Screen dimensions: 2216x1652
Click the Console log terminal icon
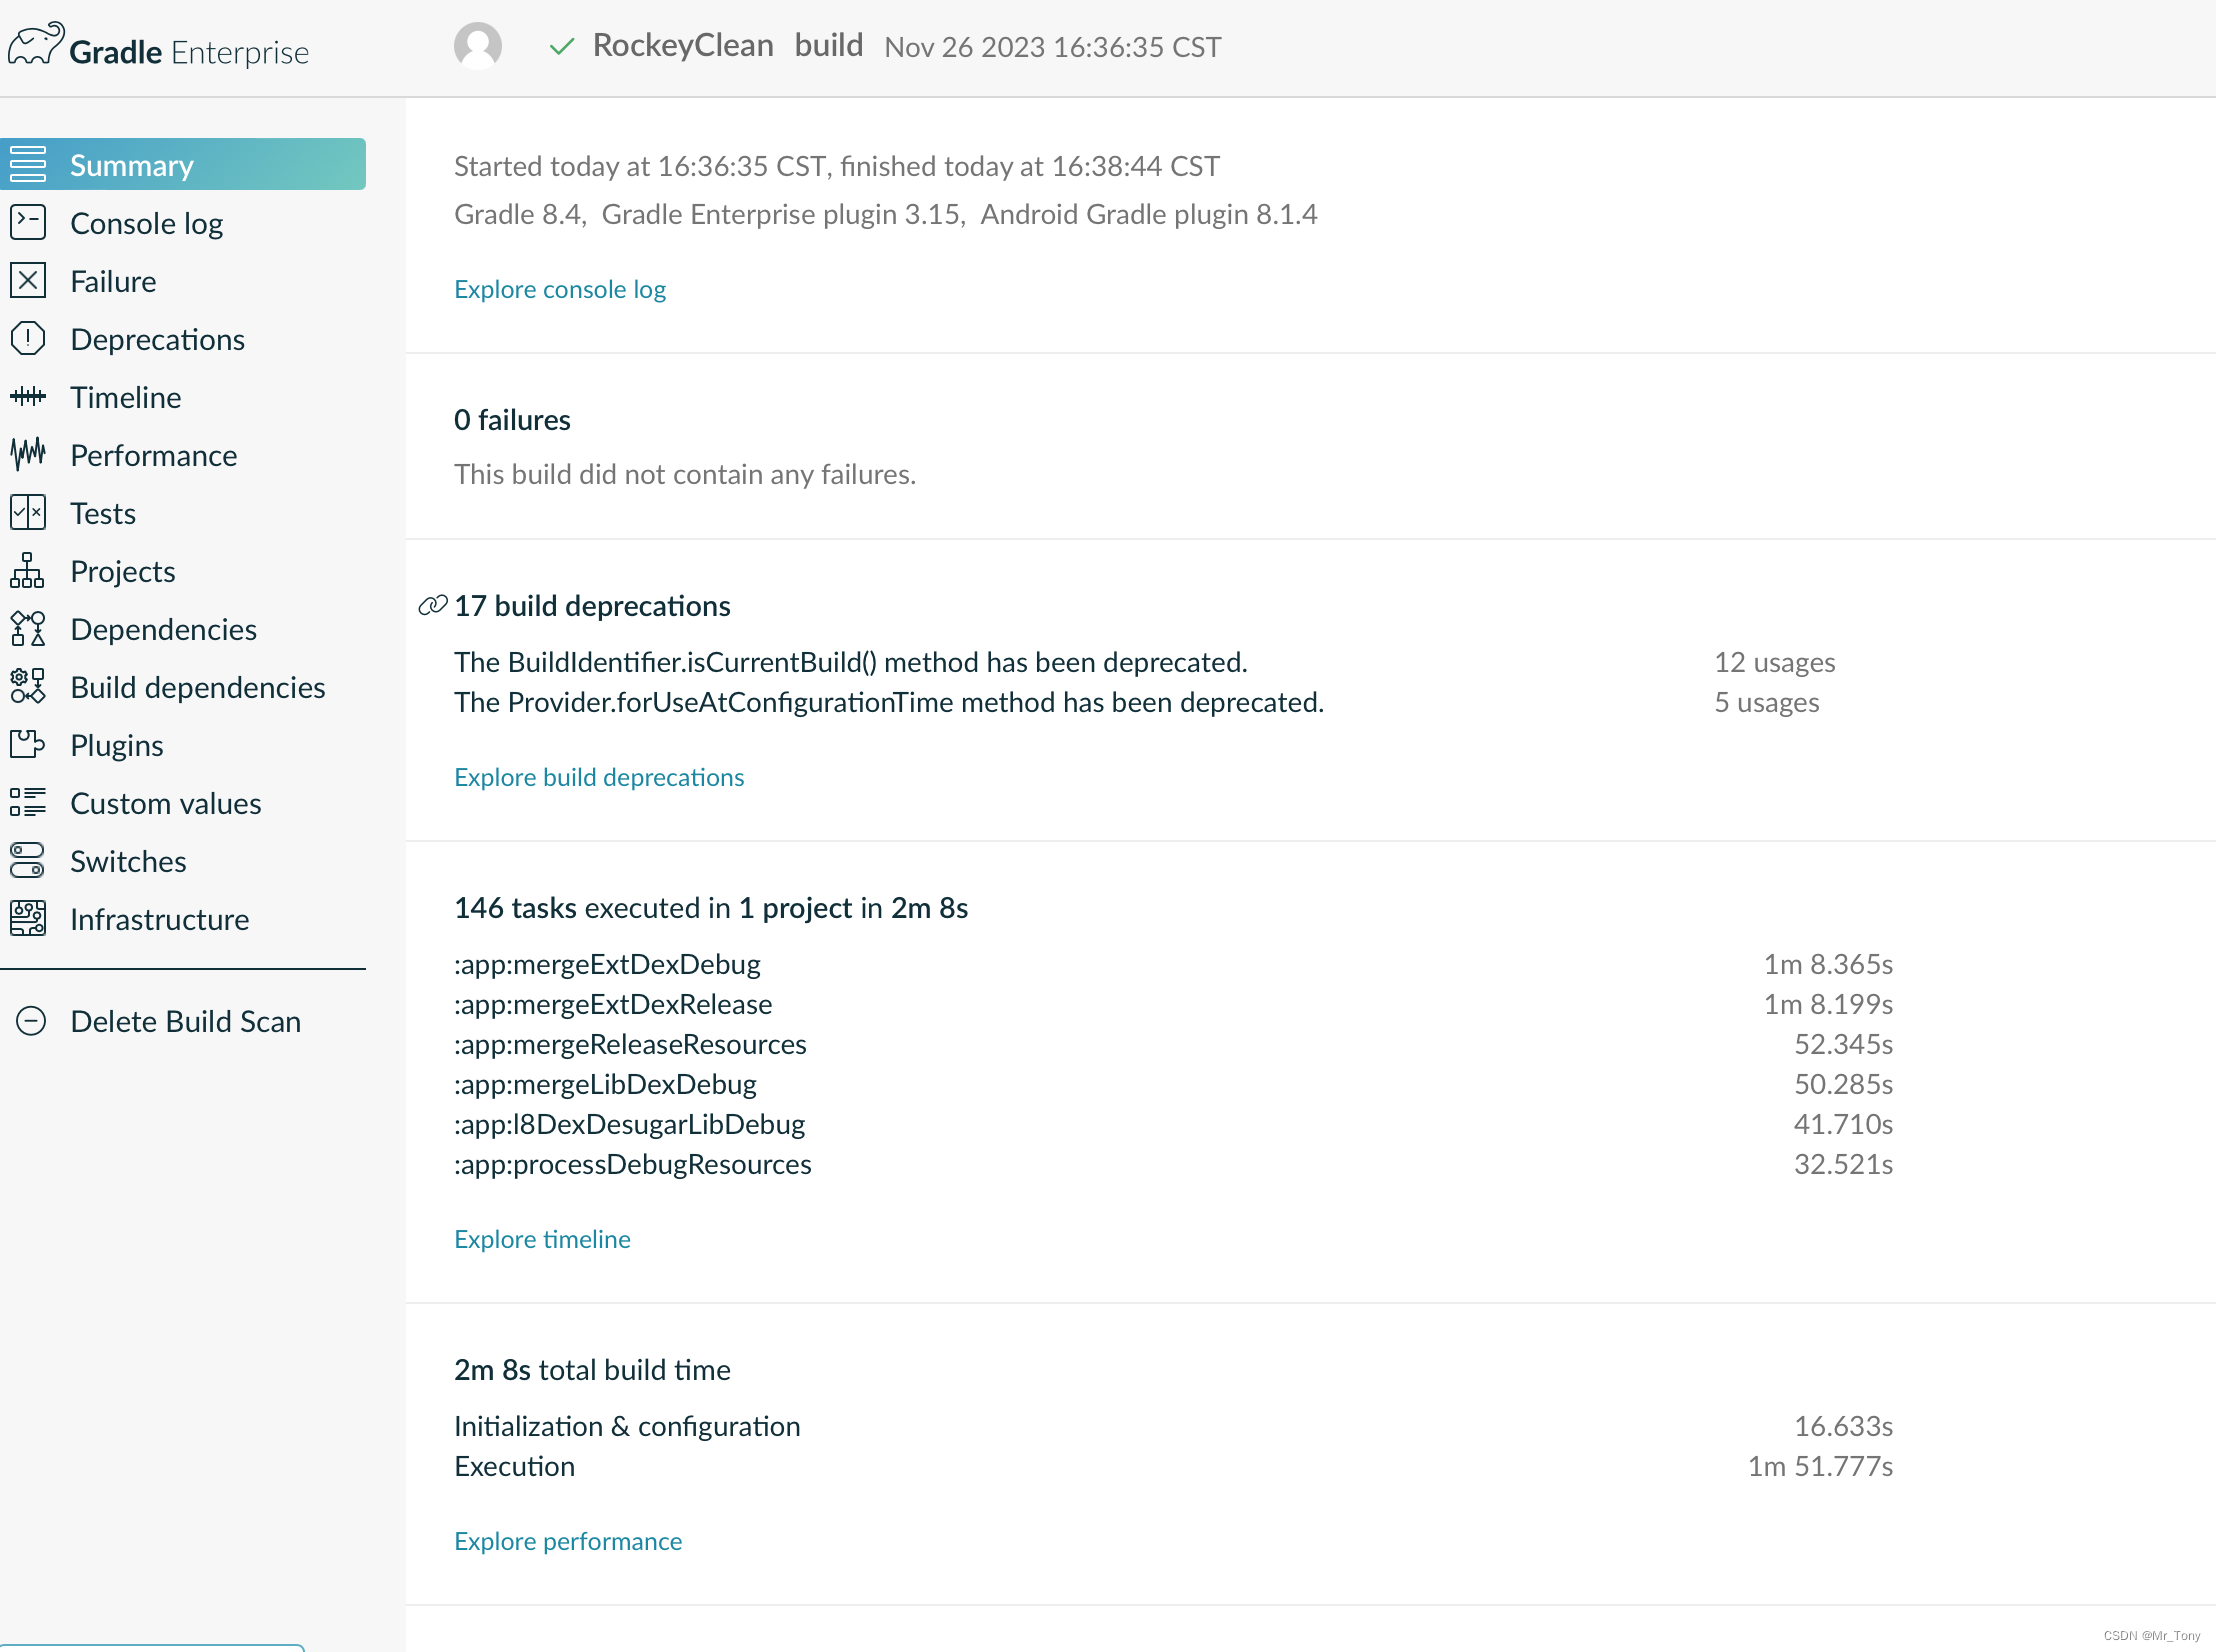(x=28, y=223)
